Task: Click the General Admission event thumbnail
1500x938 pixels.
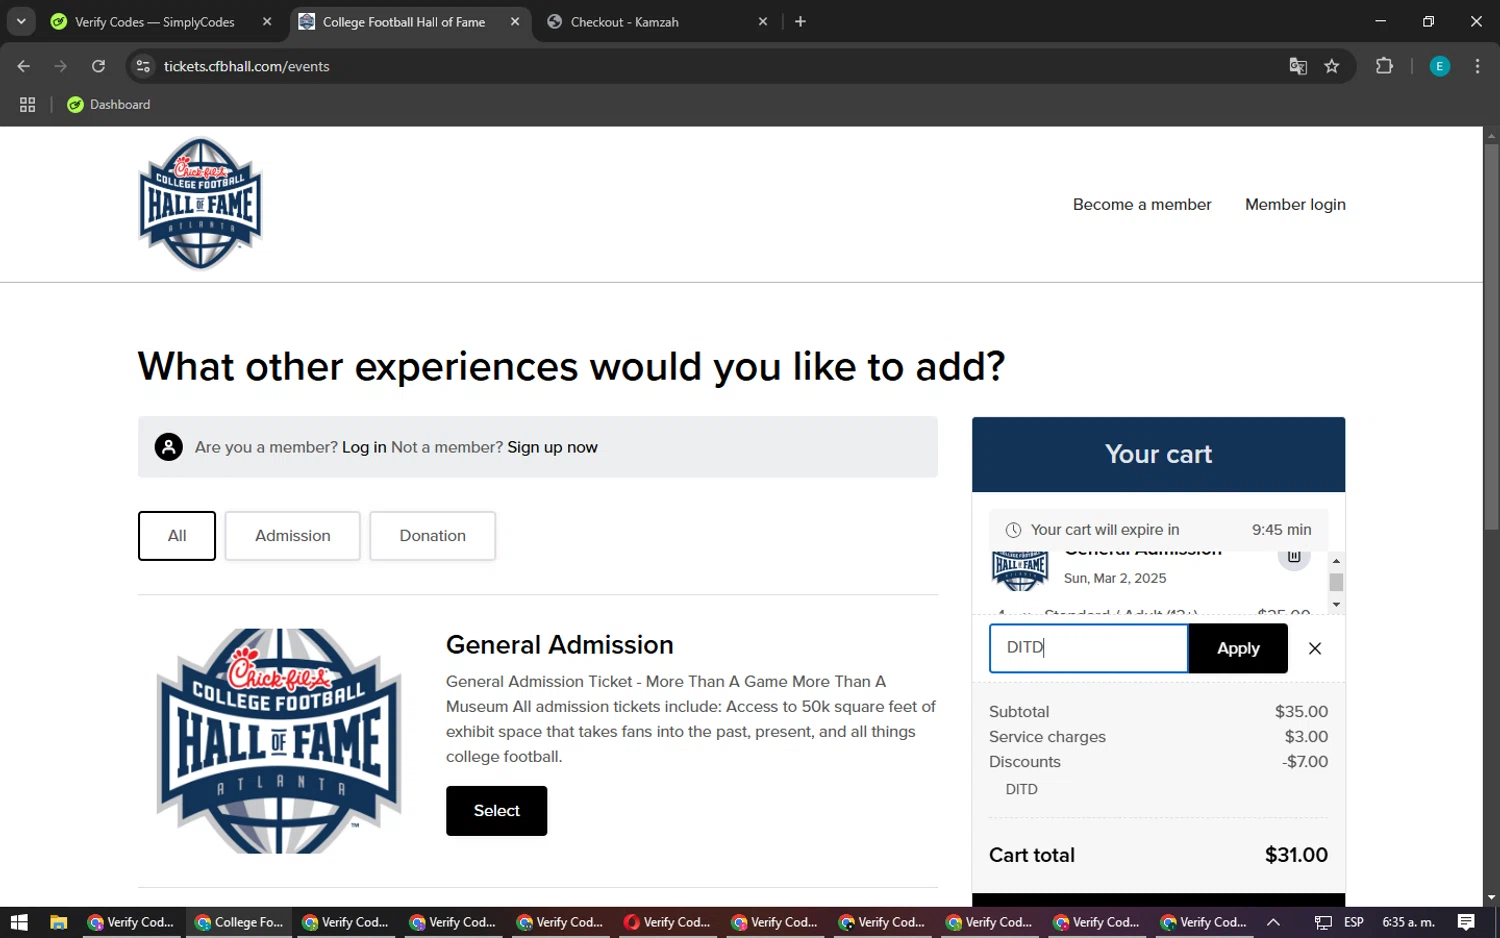Action: 280,741
